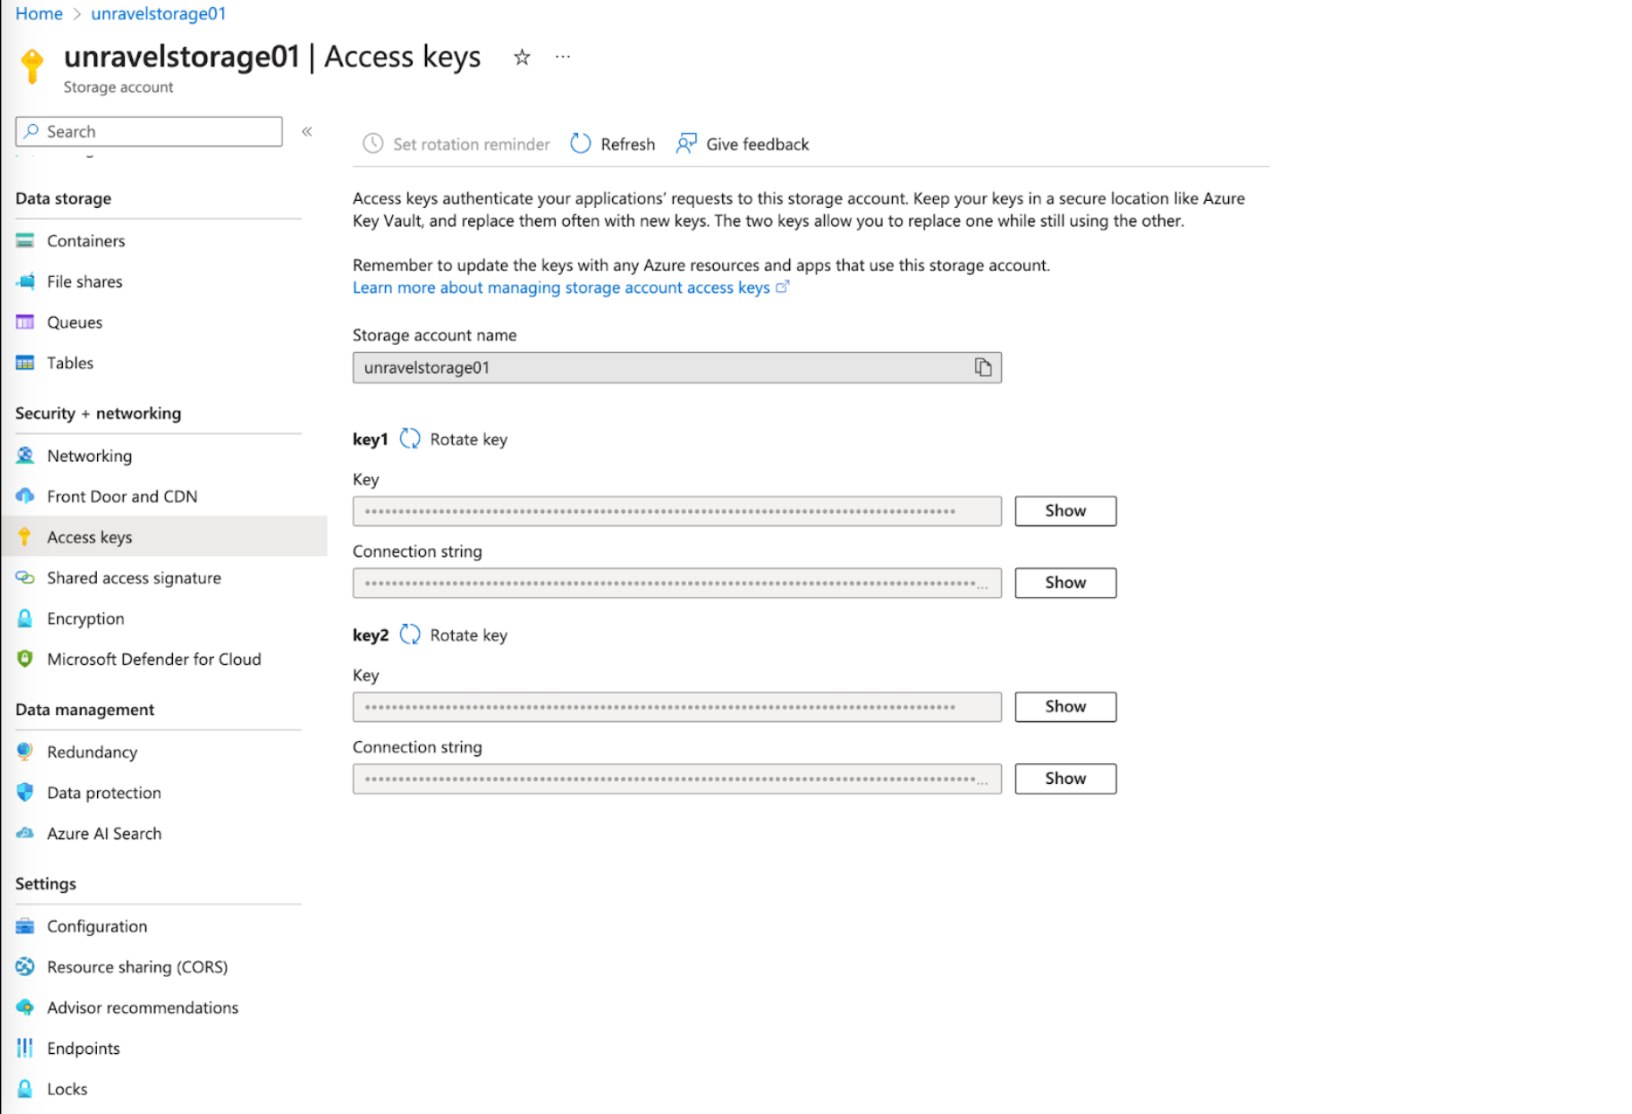Refresh the access keys page
This screenshot has height=1114, width=1632.
[612, 143]
